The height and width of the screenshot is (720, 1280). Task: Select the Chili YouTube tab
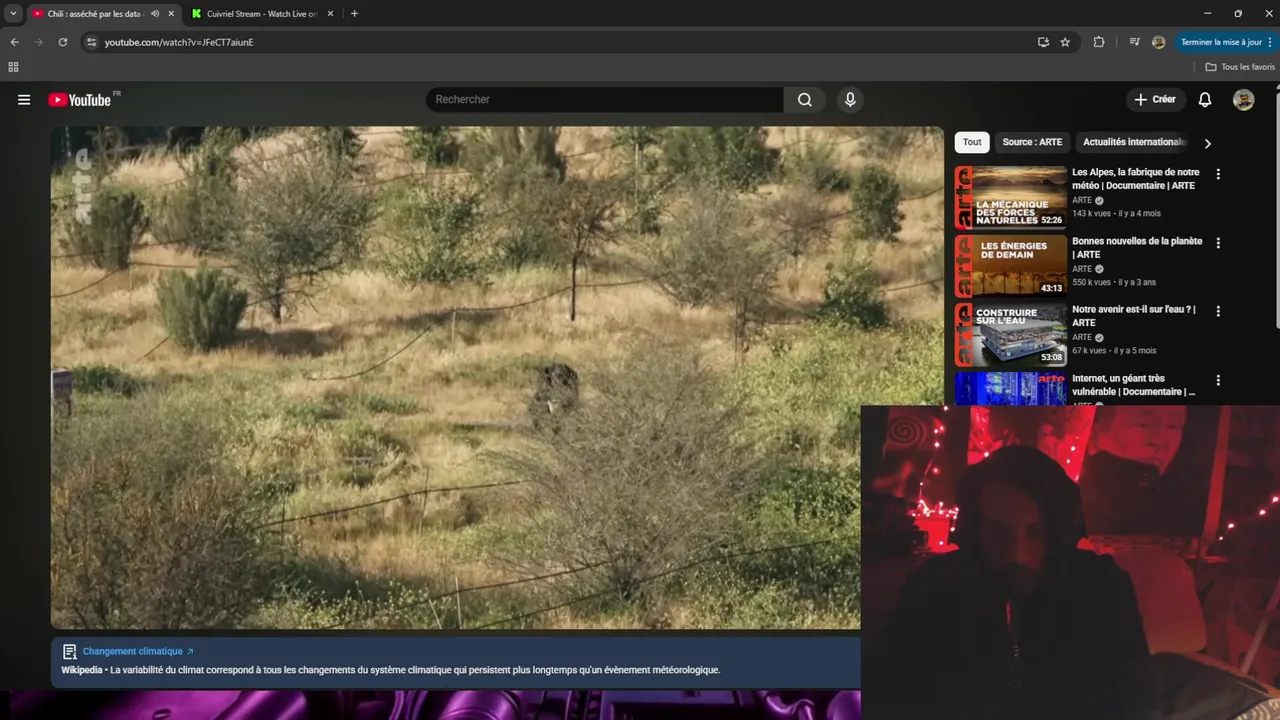94,14
